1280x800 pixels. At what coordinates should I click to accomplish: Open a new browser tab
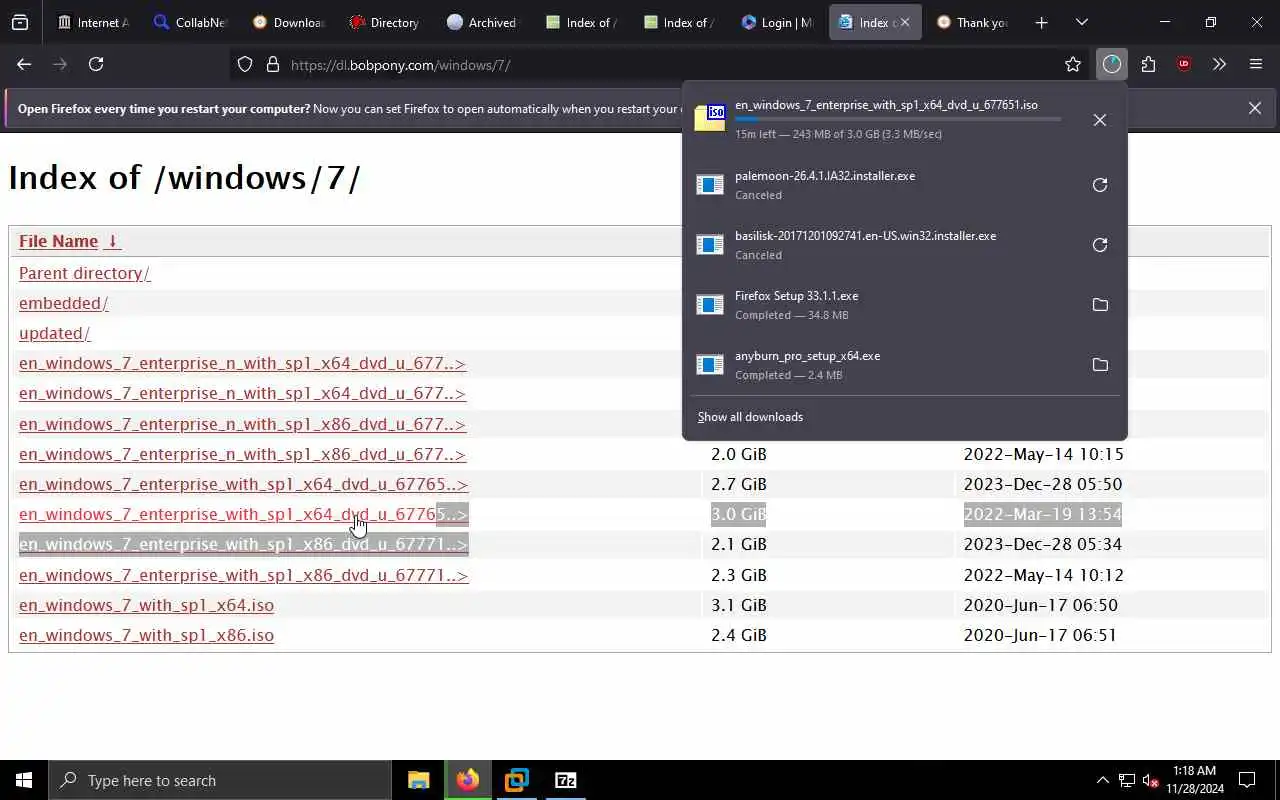[x=1041, y=22]
